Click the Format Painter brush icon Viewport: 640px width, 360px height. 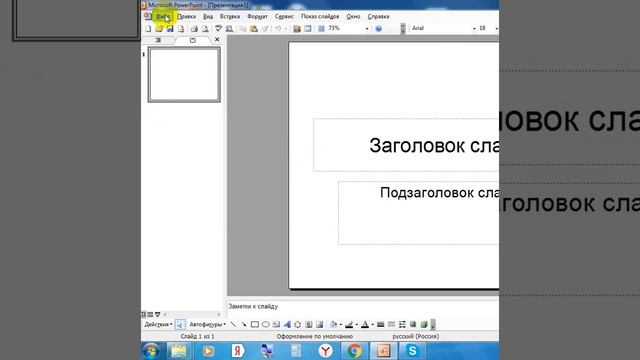click(x=265, y=29)
